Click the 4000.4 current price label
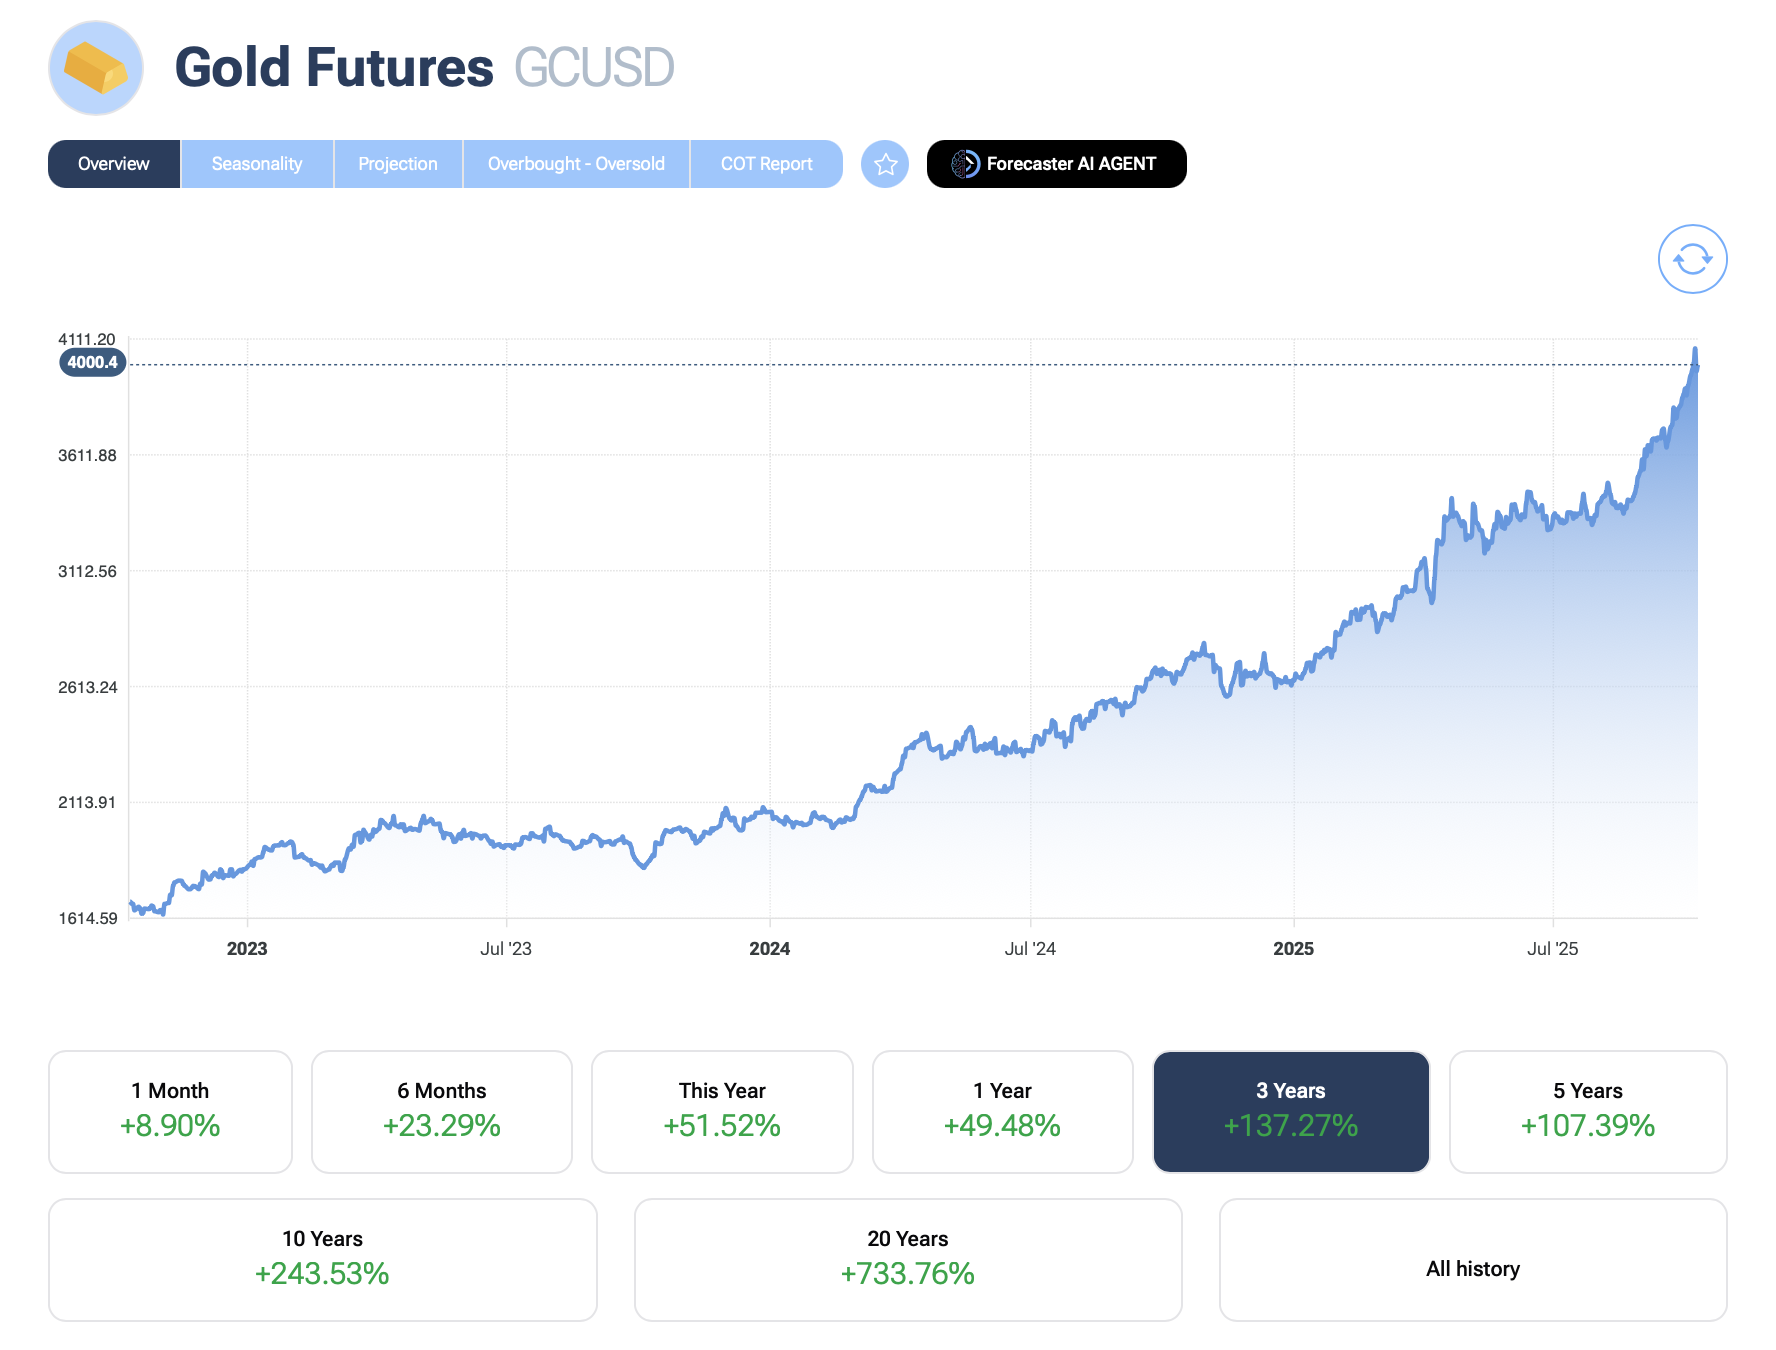Viewport: 1776px width, 1350px height. click(x=93, y=363)
